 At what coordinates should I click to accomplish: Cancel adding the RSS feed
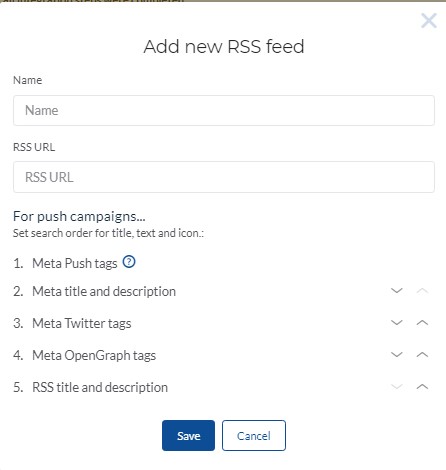pos(254,435)
